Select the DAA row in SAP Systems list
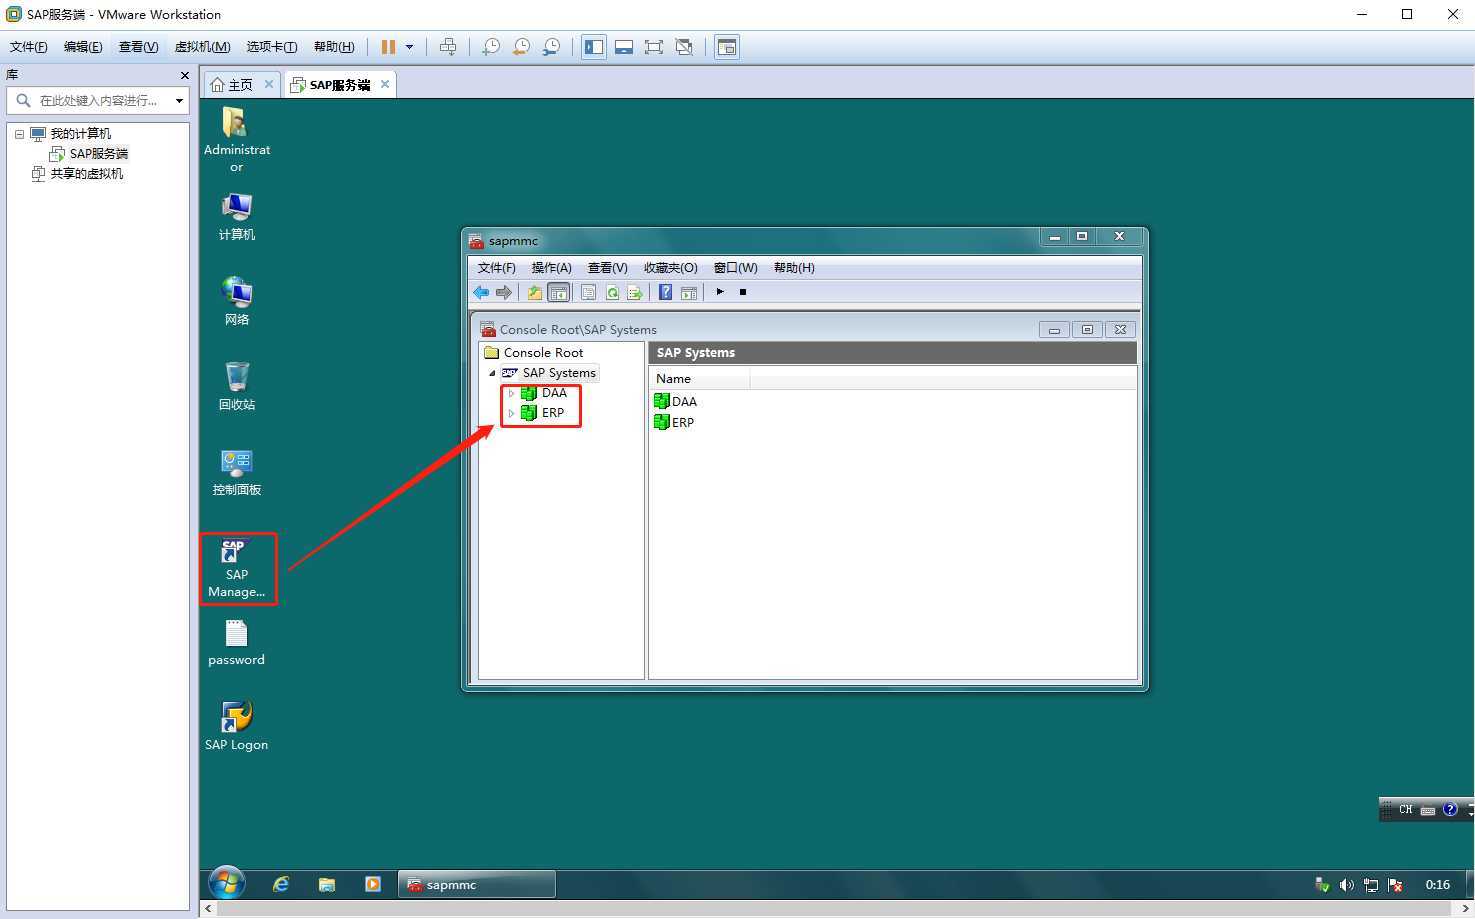1475x919 pixels. coord(676,402)
